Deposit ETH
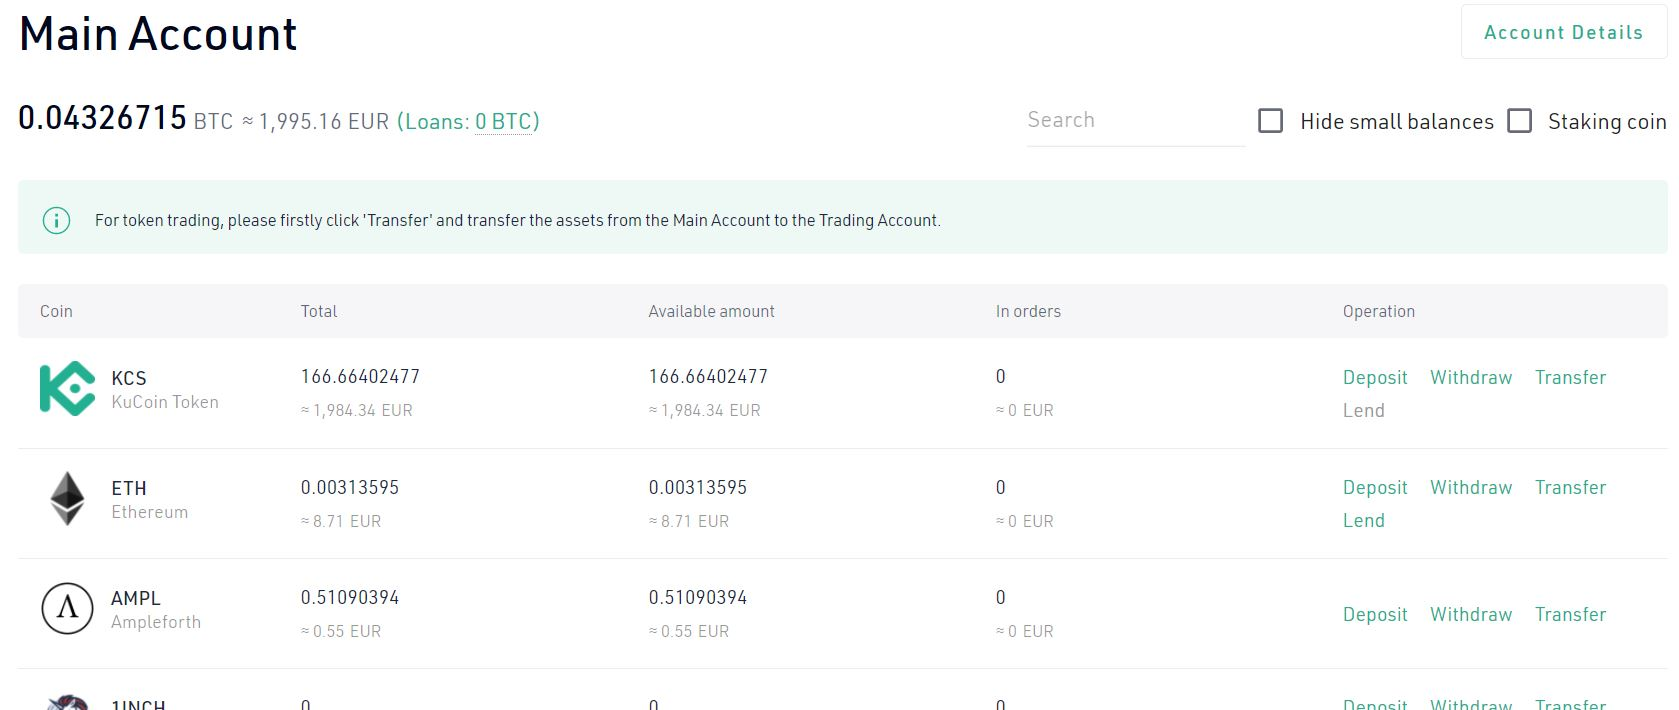Screen dimensions: 1679x710 click(1375, 487)
